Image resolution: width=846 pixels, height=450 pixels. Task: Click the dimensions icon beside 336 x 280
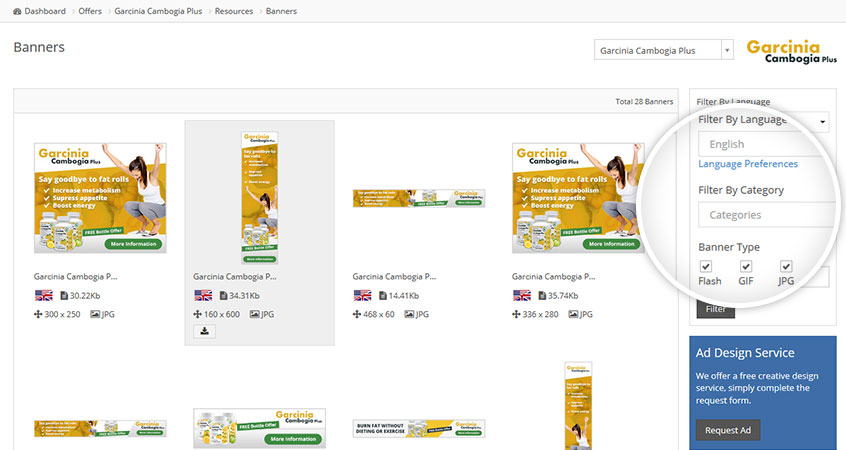[x=516, y=314]
